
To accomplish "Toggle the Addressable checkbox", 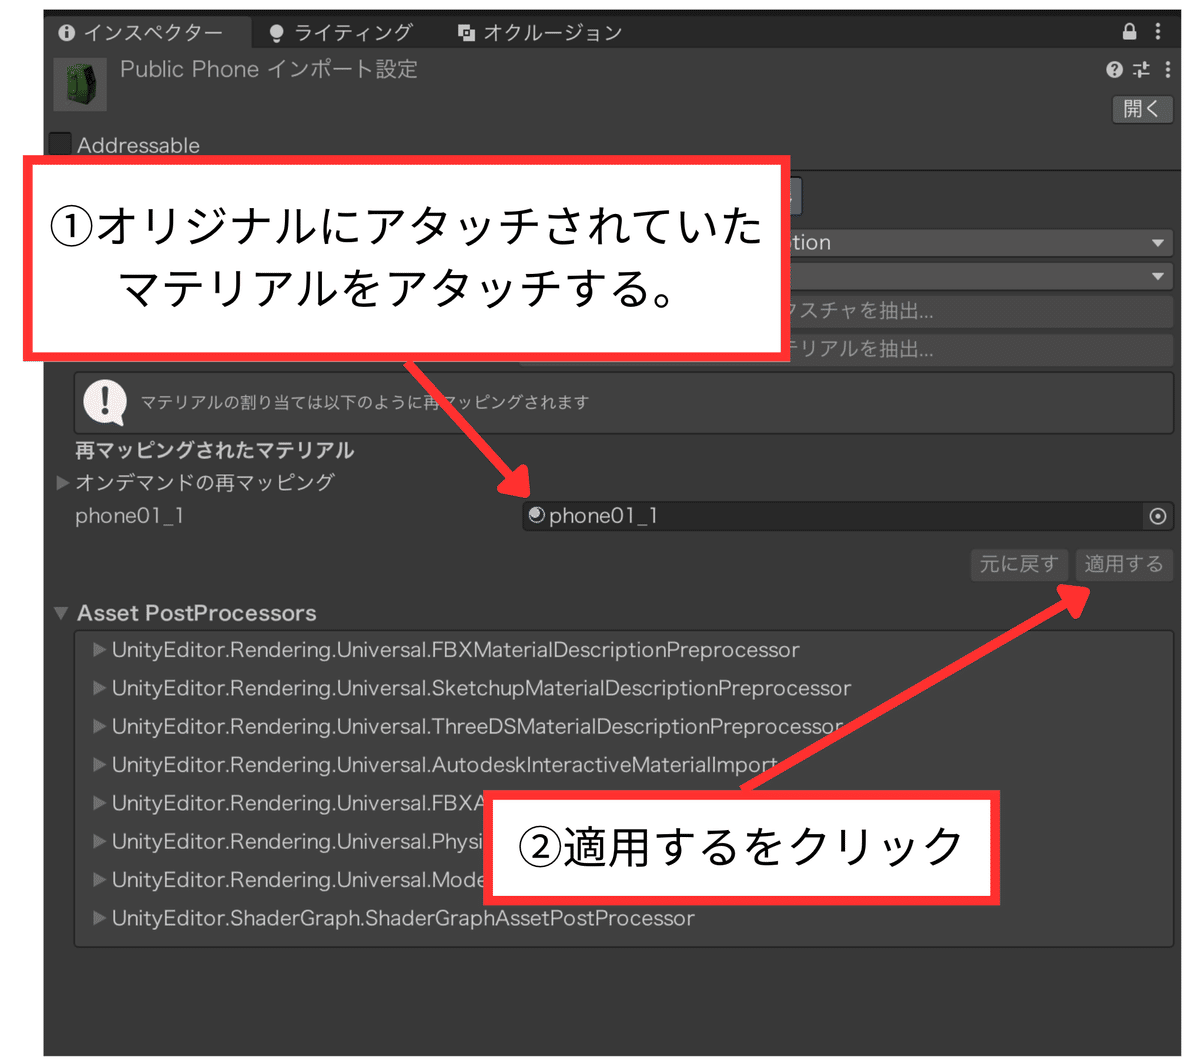I will pos(59,143).
